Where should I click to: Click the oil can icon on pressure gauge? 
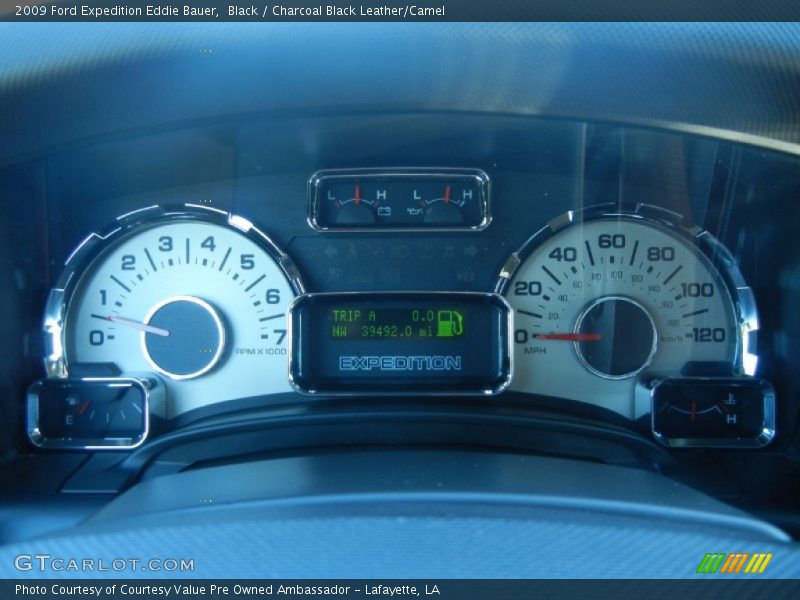[x=414, y=210]
